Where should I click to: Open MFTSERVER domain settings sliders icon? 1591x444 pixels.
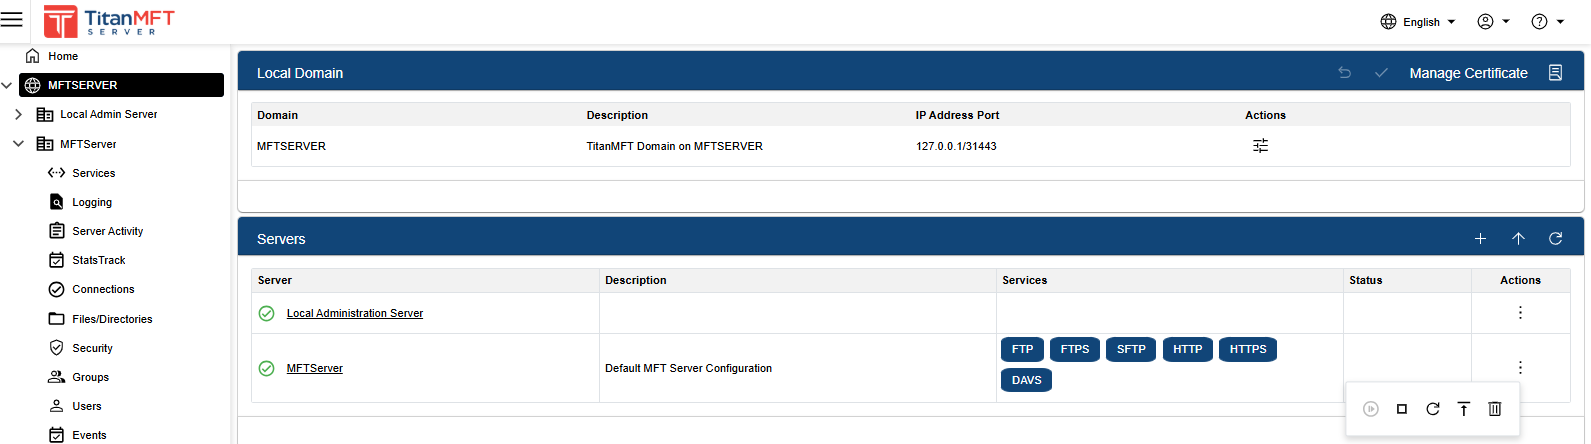pos(1260,146)
